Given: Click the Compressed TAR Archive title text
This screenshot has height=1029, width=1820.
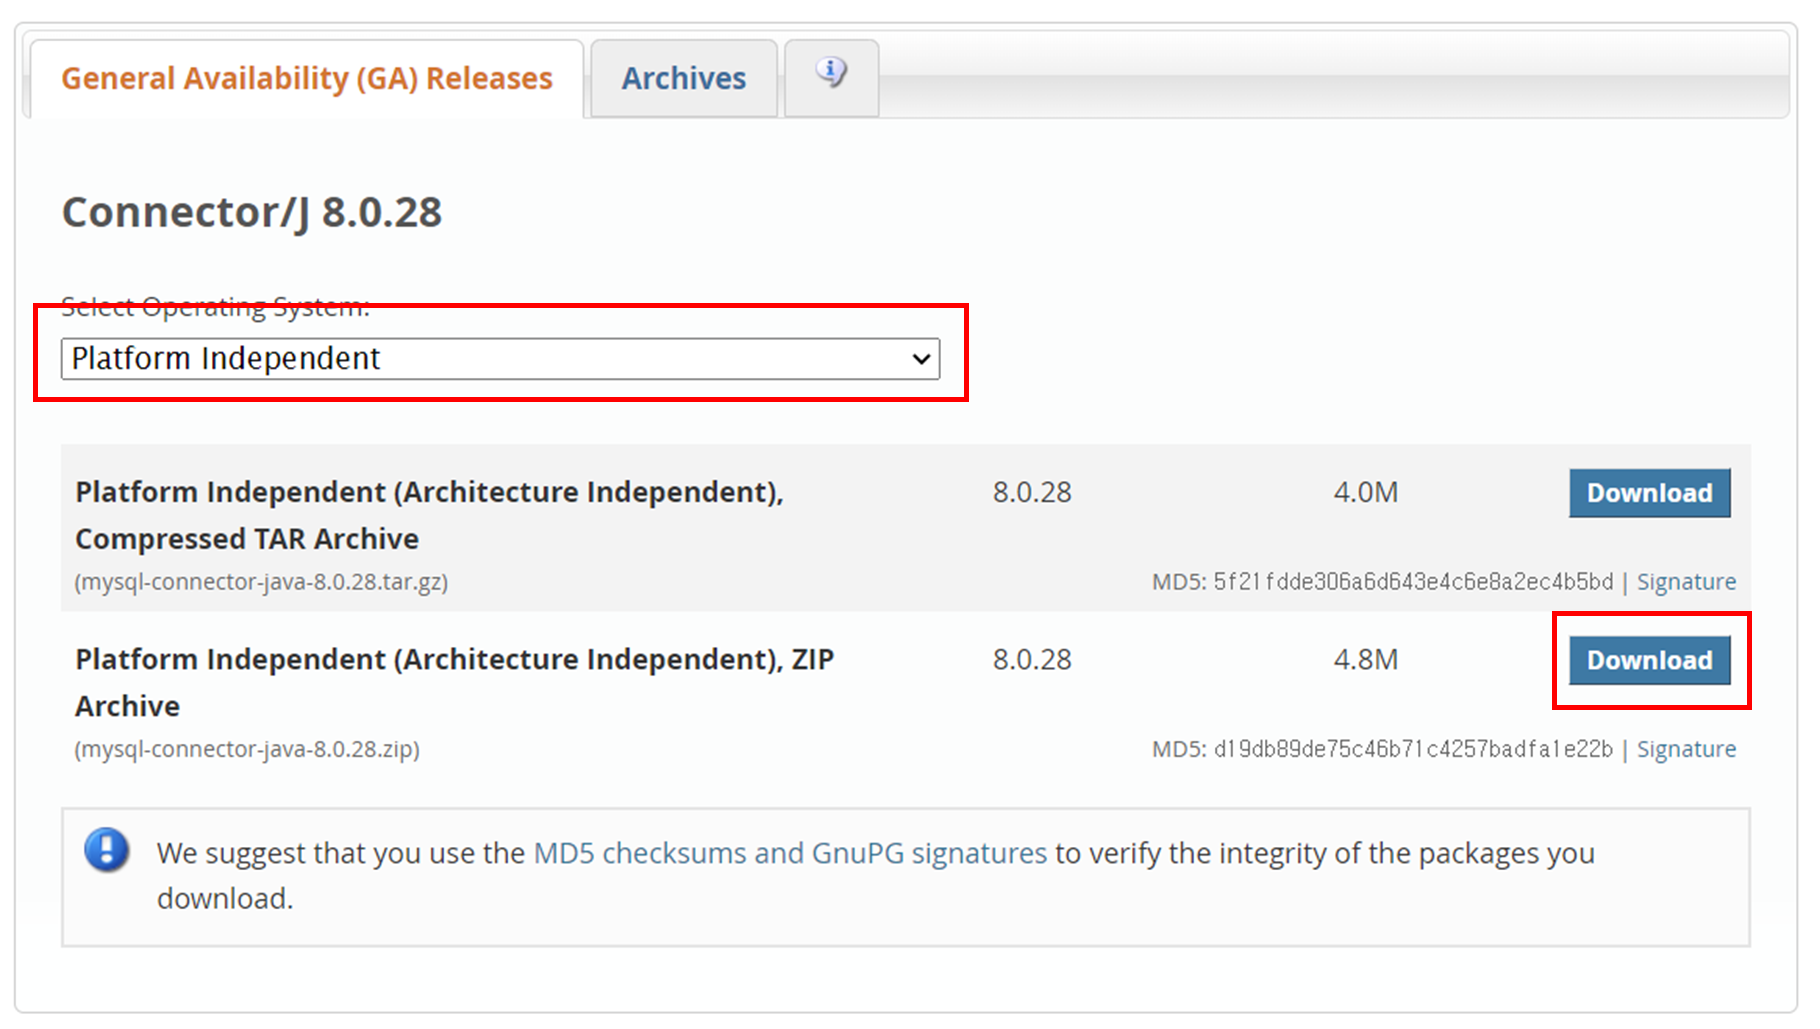Looking at the screenshot, I should point(430,515).
